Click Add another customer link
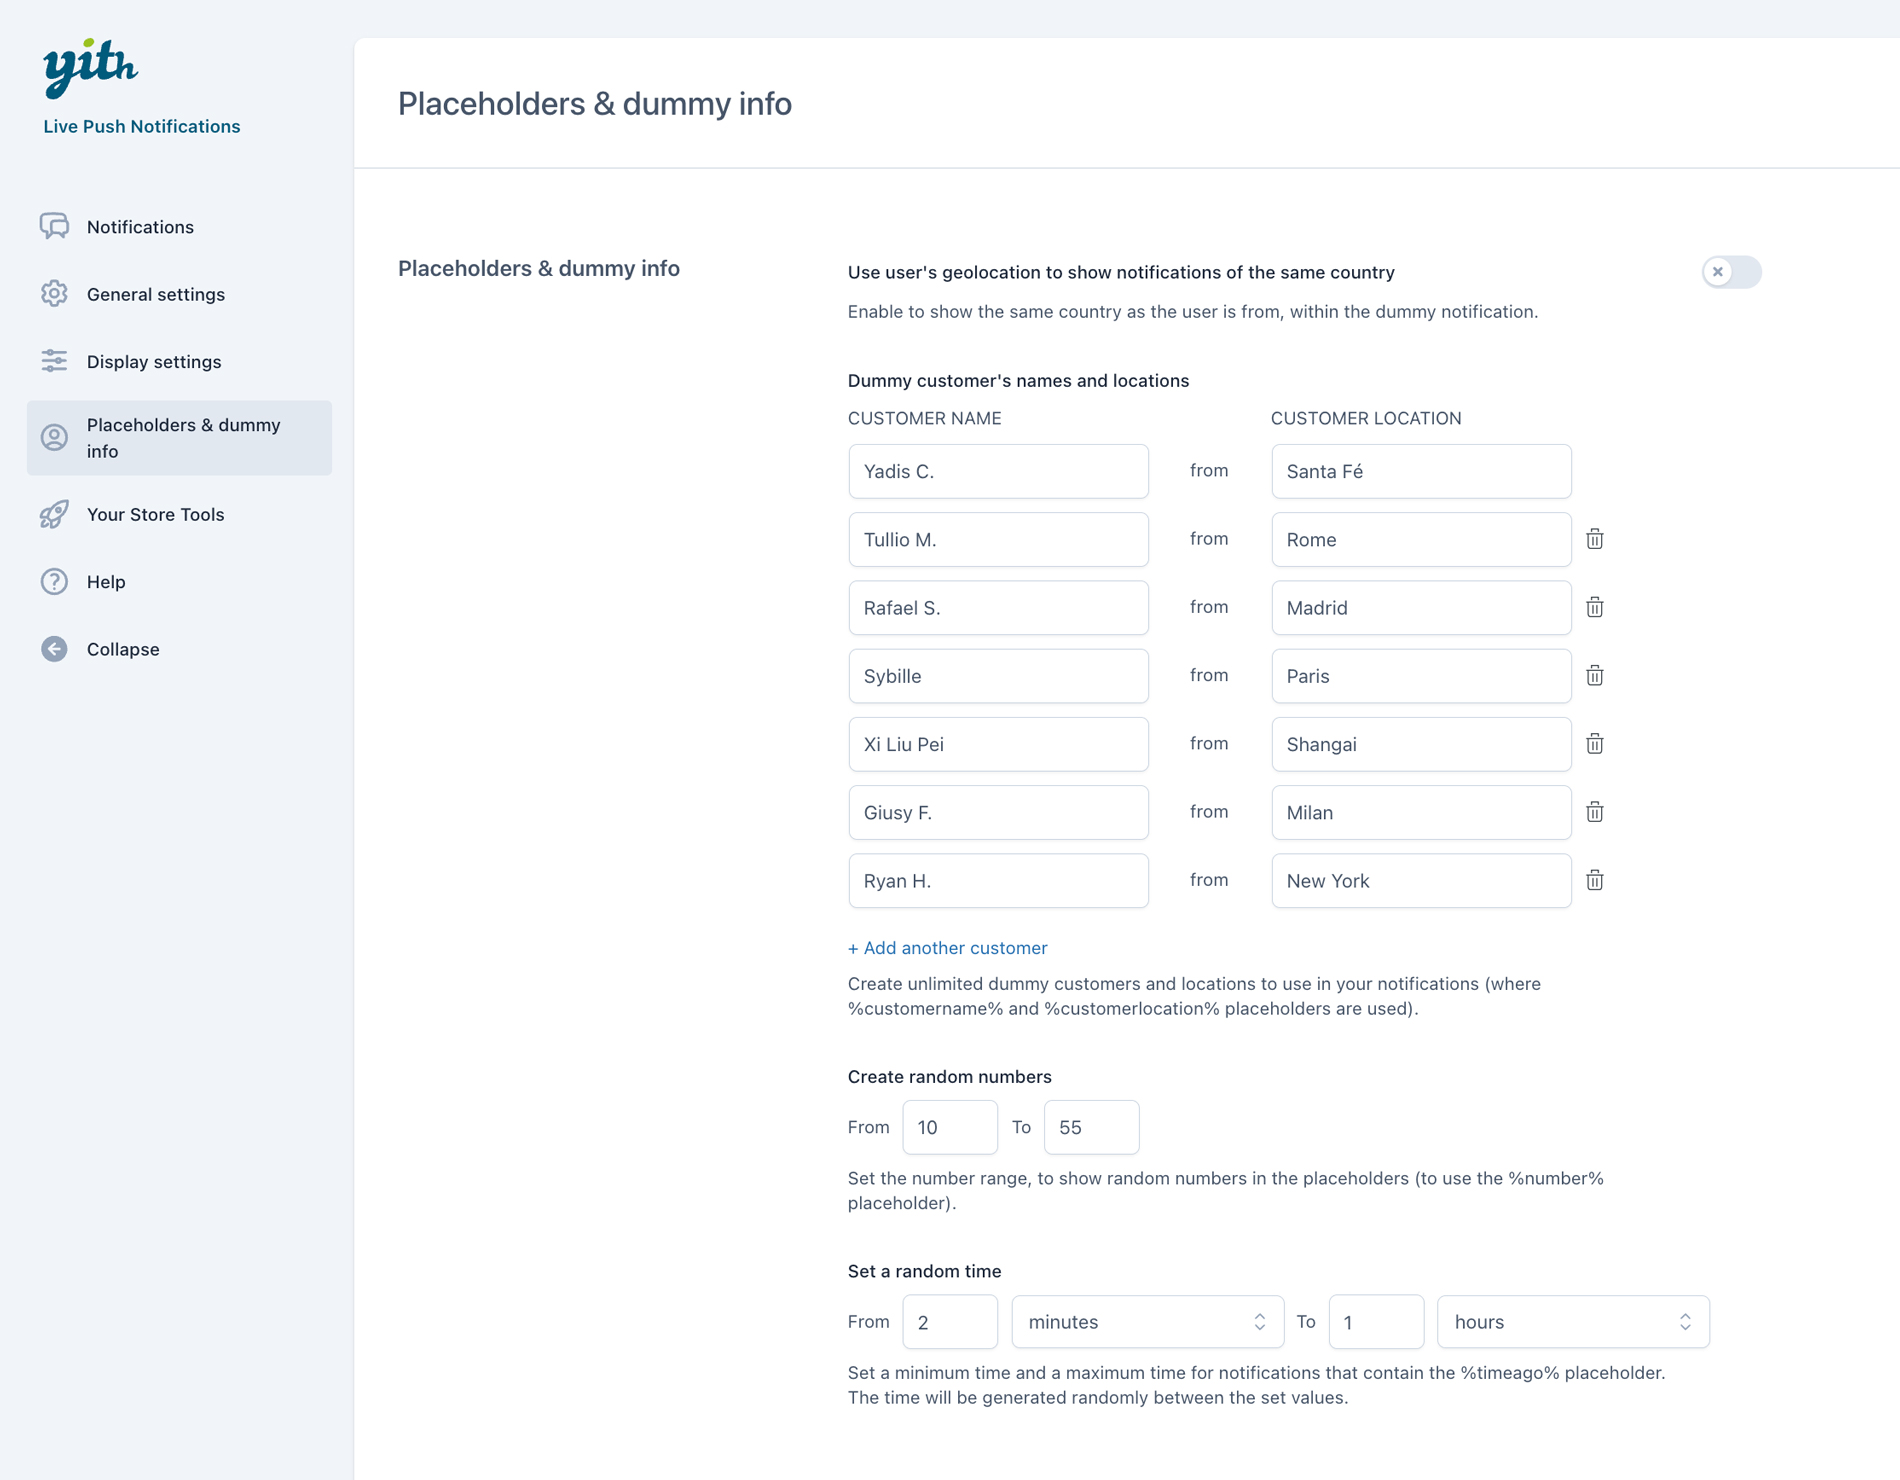This screenshot has height=1480, width=1900. click(947, 948)
